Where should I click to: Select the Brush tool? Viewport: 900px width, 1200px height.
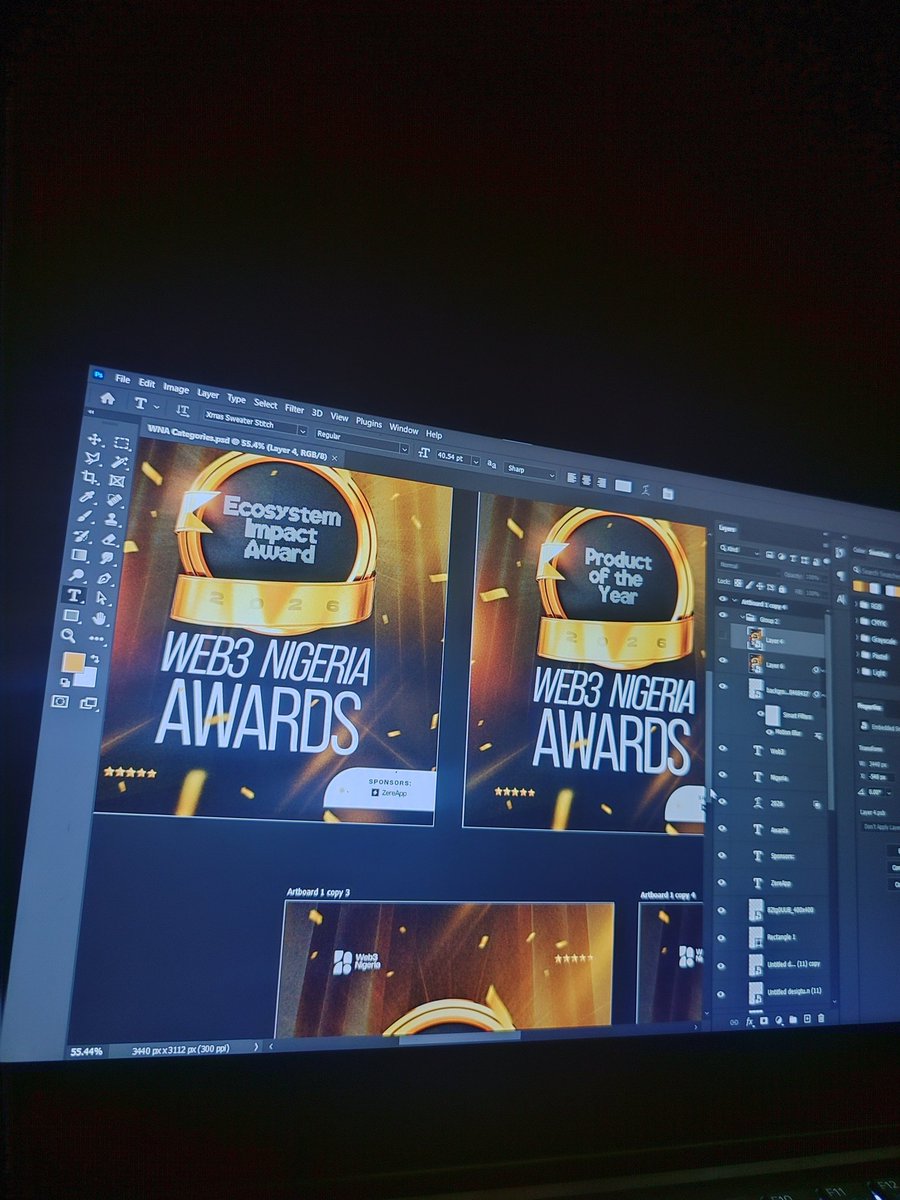[84, 516]
